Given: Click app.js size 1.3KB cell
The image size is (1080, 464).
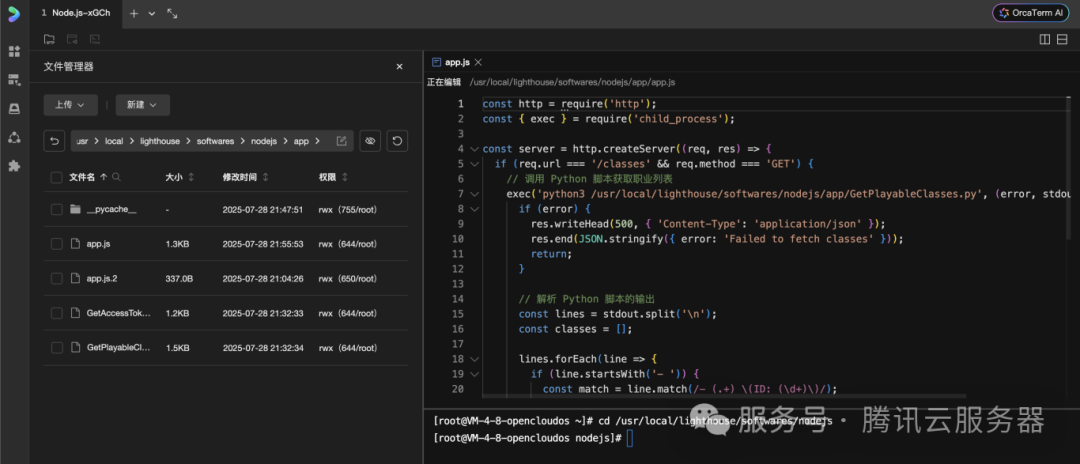Looking at the screenshot, I should point(177,244).
